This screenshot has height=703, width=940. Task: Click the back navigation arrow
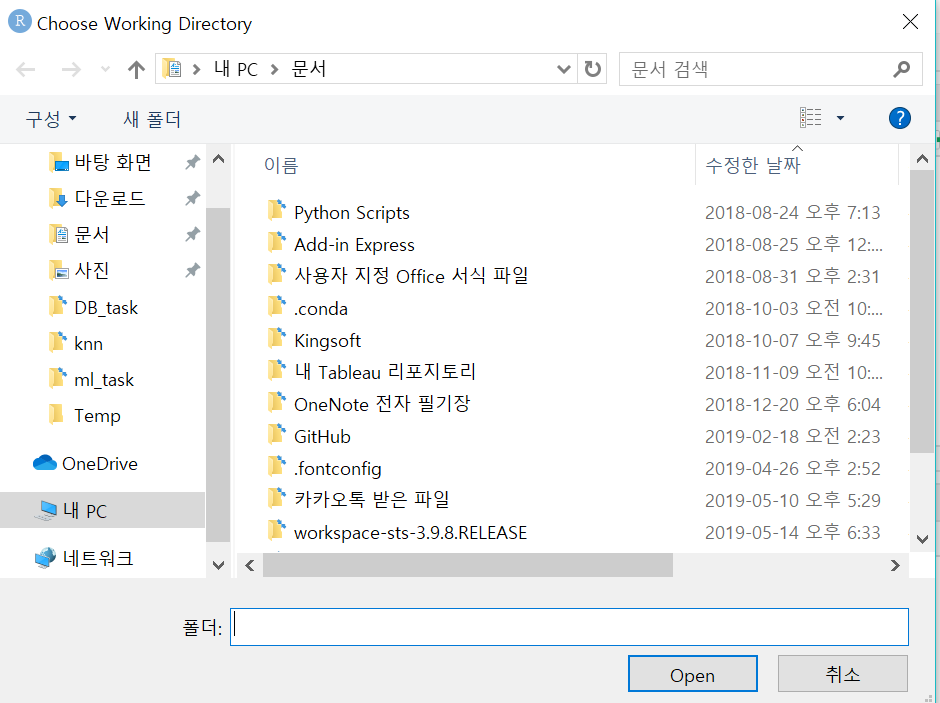(x=26, y=70)
